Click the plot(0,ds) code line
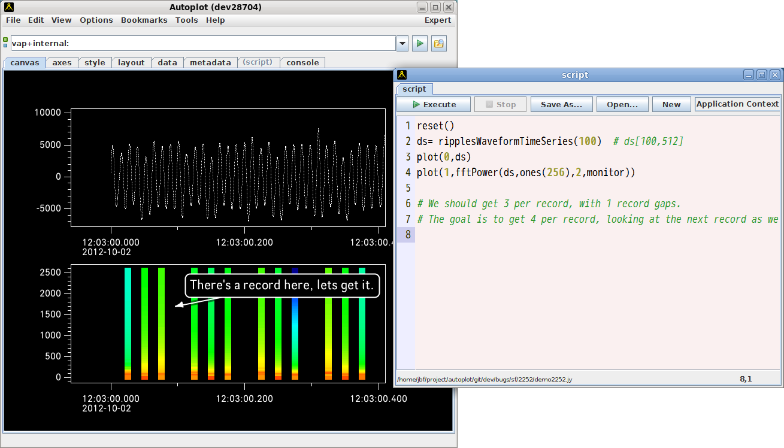The image size is (784, 448). point(444,156)
